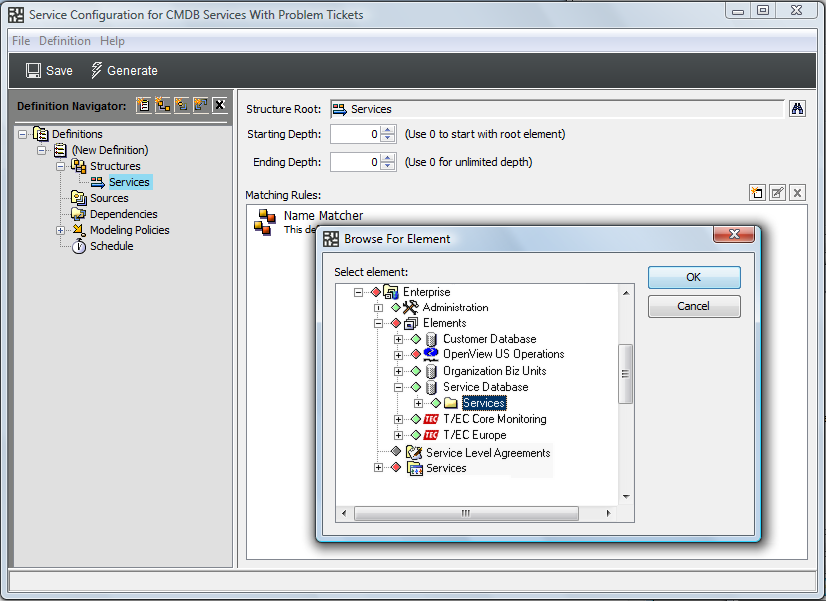Click the Starting Depth input field
The image size is (826, 601).
(355, 134)
